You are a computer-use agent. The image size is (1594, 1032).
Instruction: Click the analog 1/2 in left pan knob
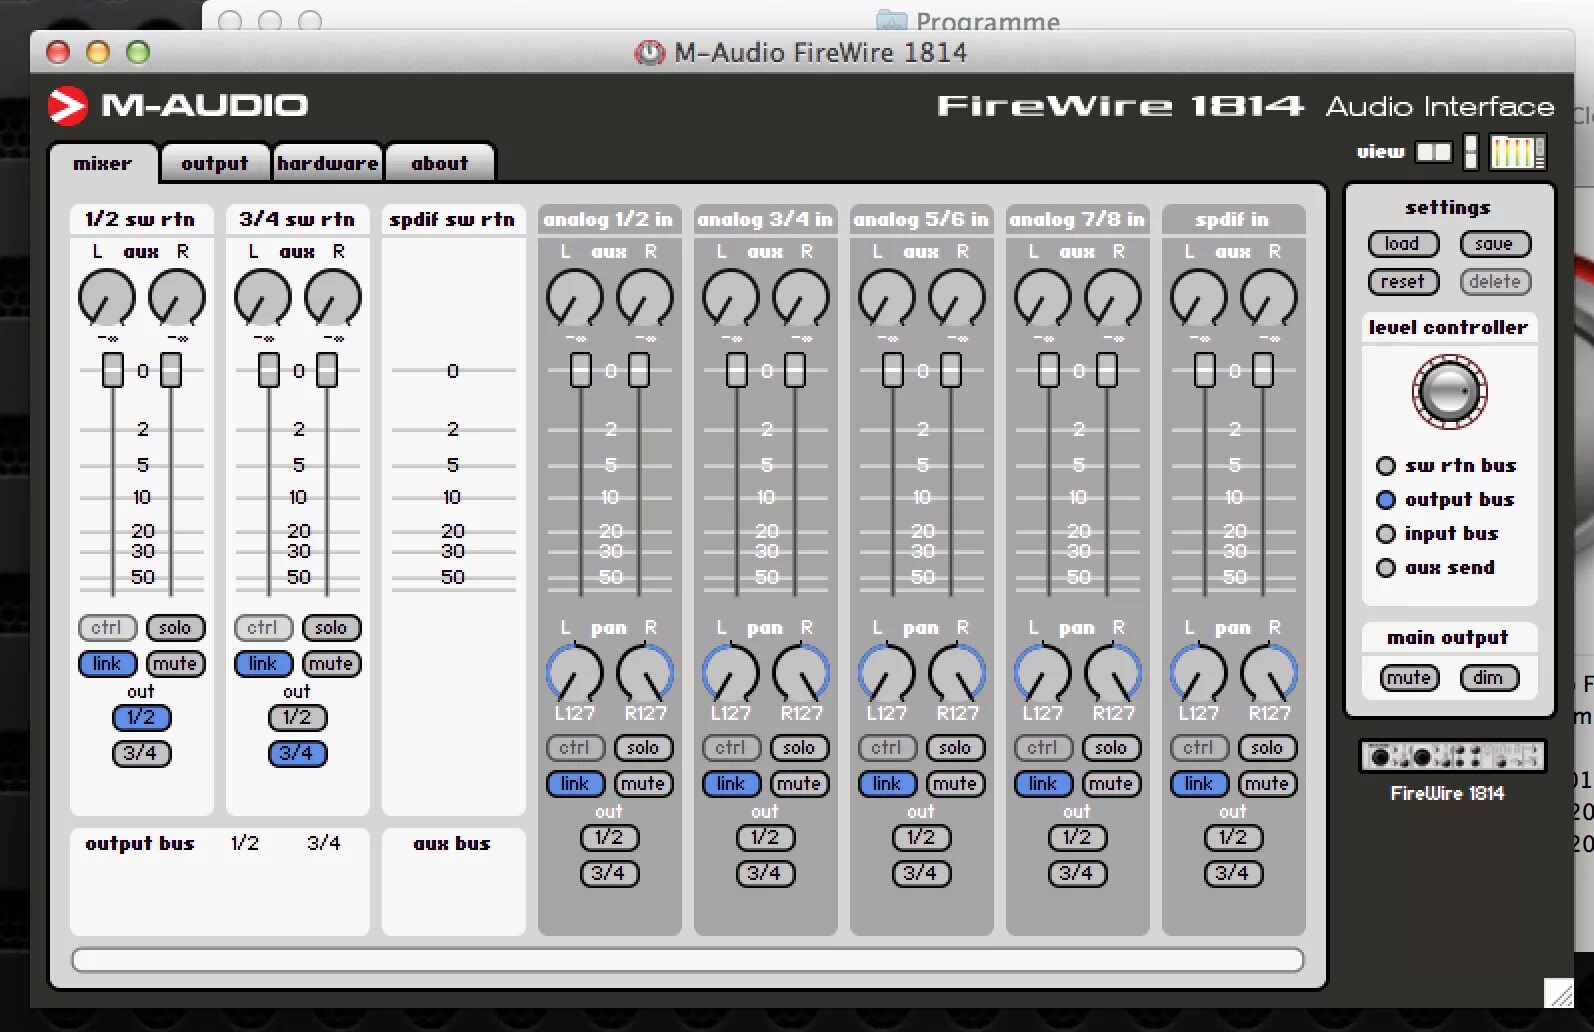(x=575, y=672)
